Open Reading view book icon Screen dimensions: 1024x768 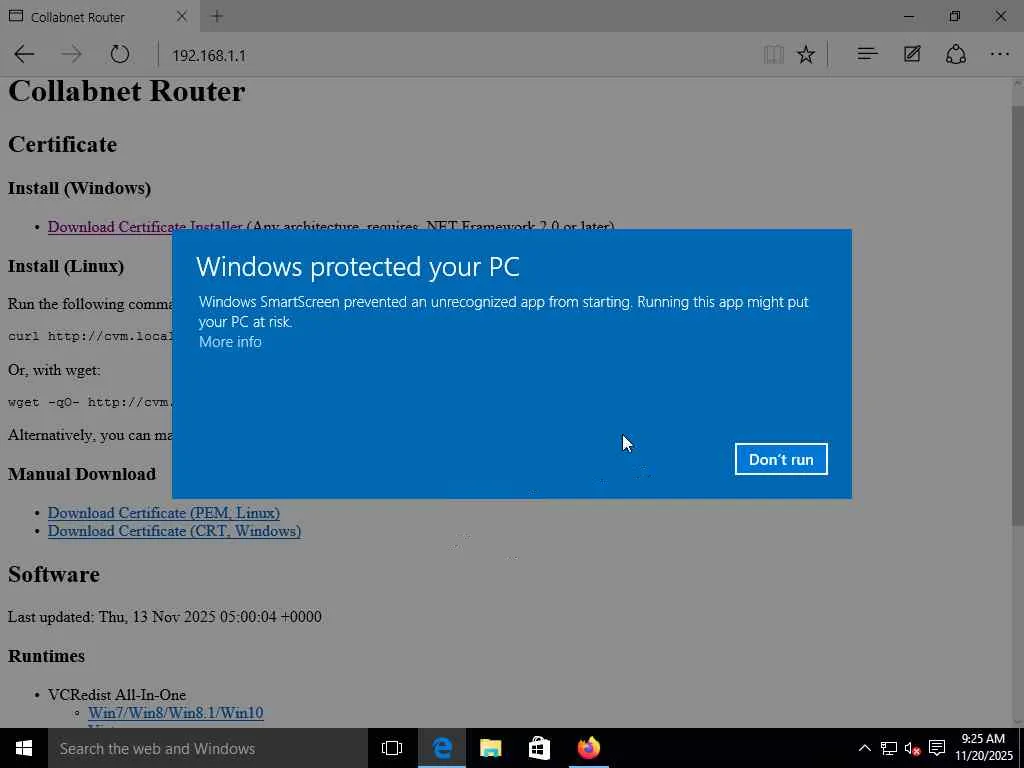point(774,54)
